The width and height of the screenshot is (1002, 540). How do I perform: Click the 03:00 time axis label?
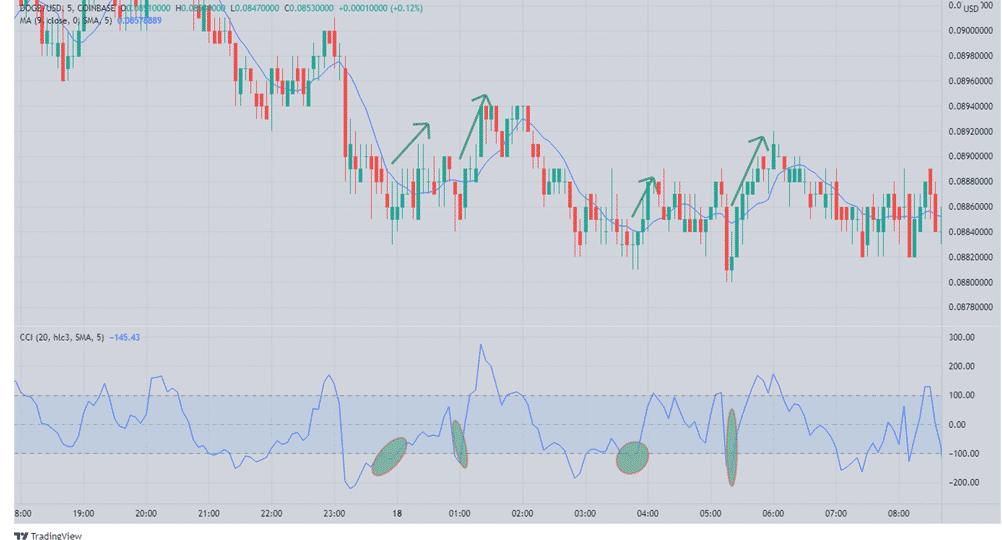585,514
